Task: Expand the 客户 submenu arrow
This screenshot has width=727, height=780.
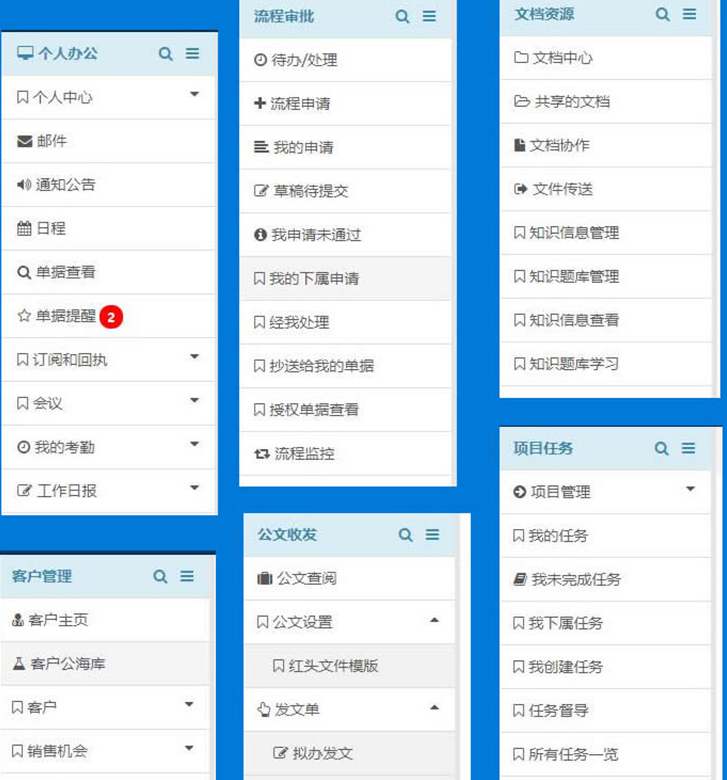Action: tap(189, 704)
